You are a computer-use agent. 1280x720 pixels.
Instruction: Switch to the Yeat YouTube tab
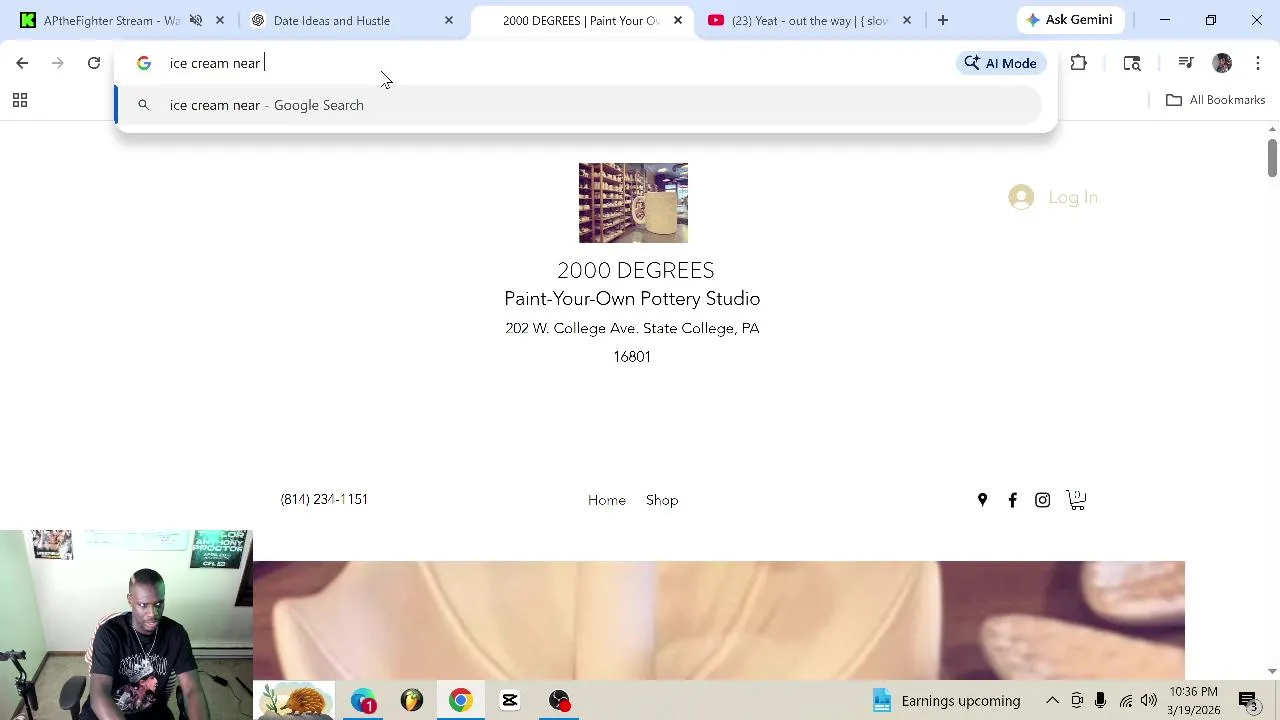coord(800,20)
